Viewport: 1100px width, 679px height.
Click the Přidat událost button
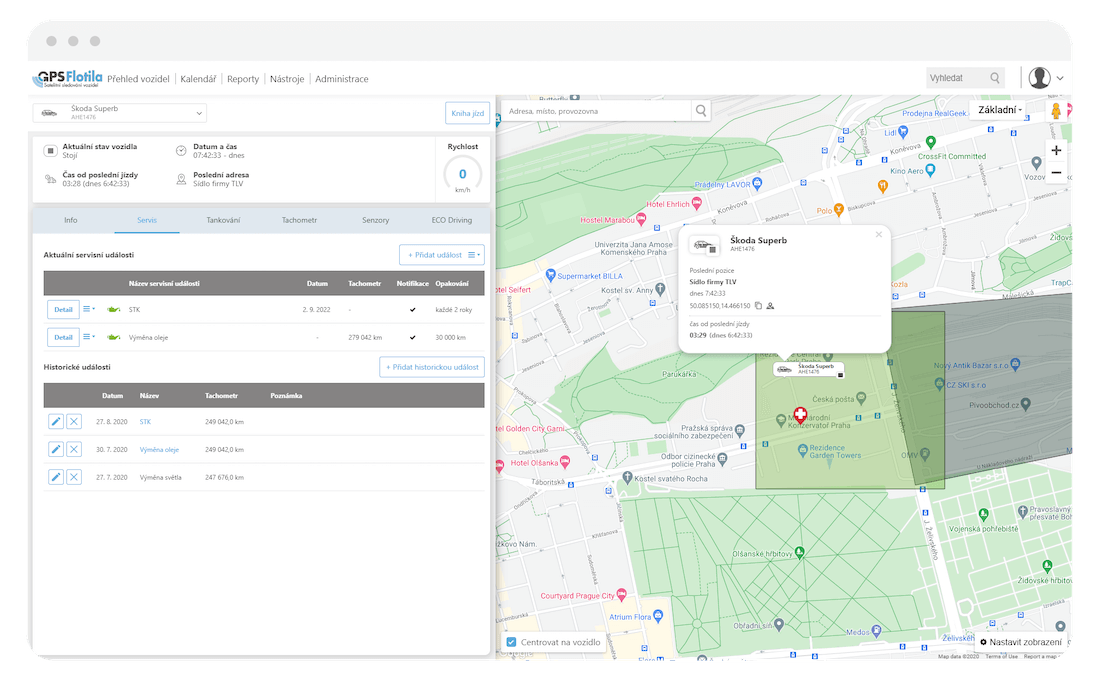click(x=435, y=255)
